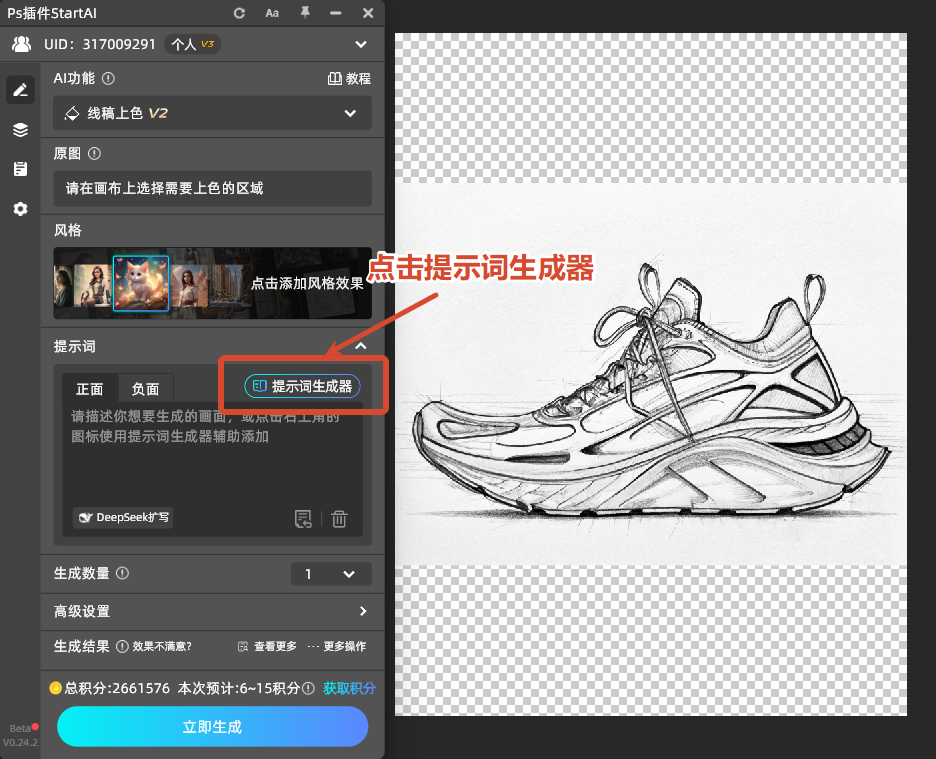Open the 线稿上色 V2 function dropdown
Screen dimensions: 936x759
(213, 113)
